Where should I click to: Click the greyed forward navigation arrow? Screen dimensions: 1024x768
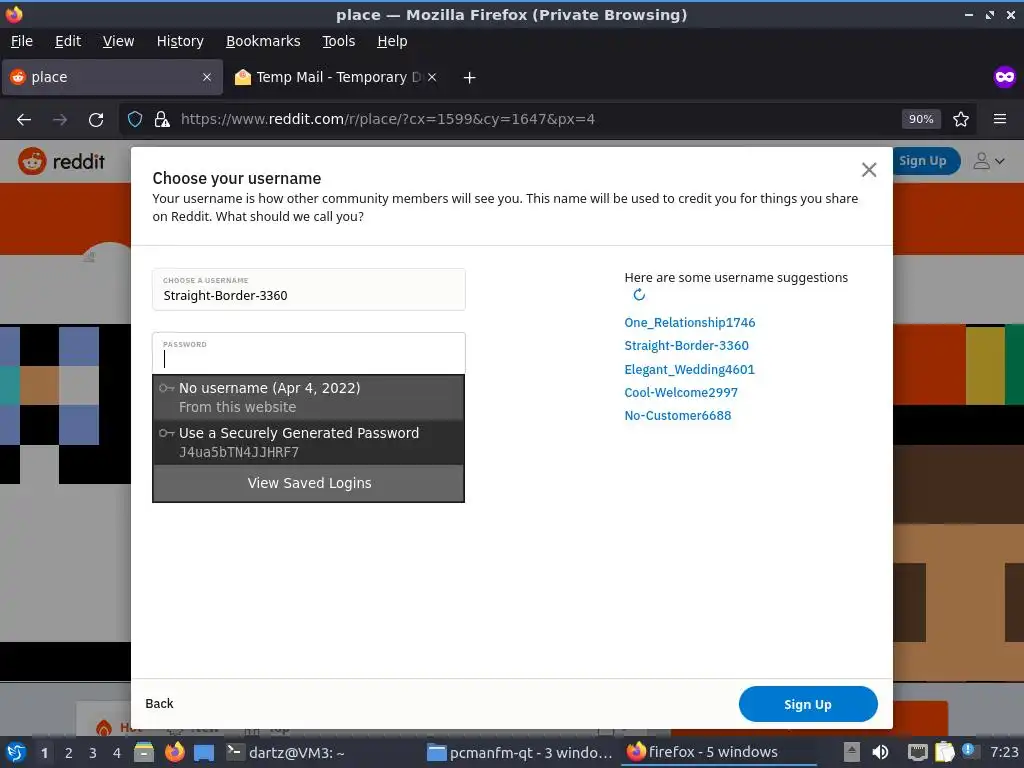[x=60, y=120]
